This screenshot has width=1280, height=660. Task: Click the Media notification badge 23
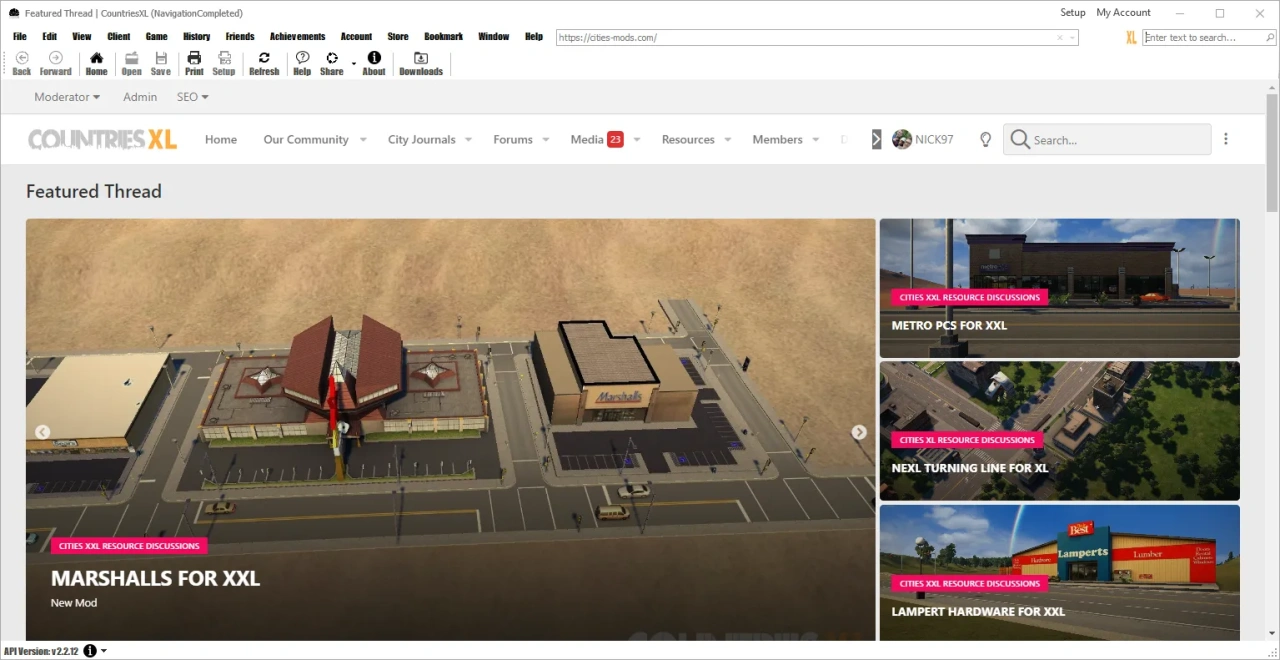click(615, 140)
